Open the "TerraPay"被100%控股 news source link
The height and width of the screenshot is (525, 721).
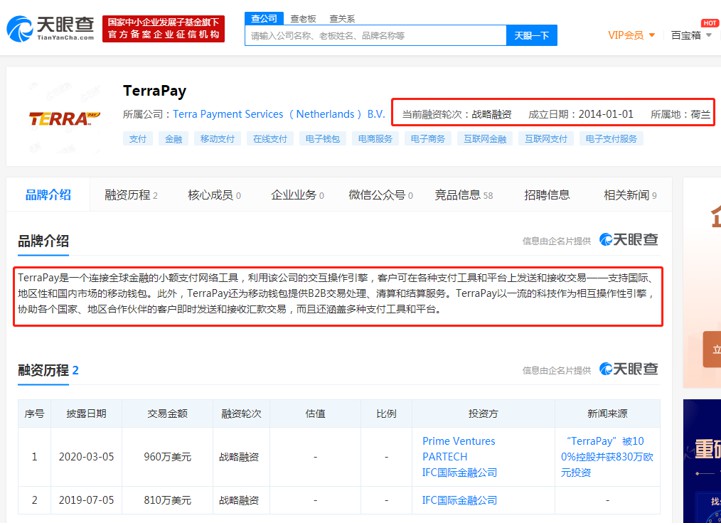click(x=607, y=457)
